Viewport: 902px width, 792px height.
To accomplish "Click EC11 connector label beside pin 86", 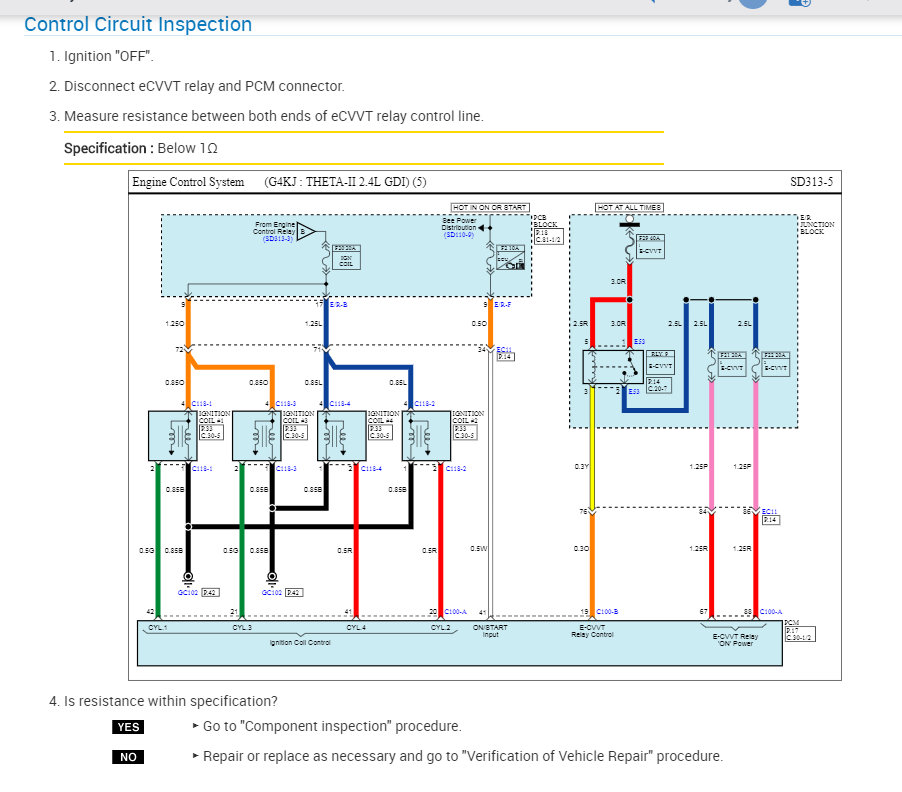I will [769, 511].
